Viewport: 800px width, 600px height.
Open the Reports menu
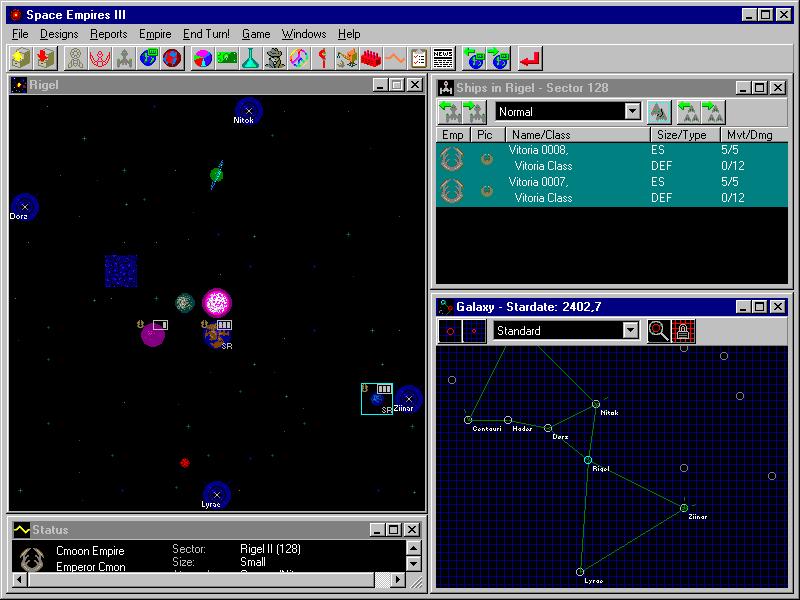[109, 34]
